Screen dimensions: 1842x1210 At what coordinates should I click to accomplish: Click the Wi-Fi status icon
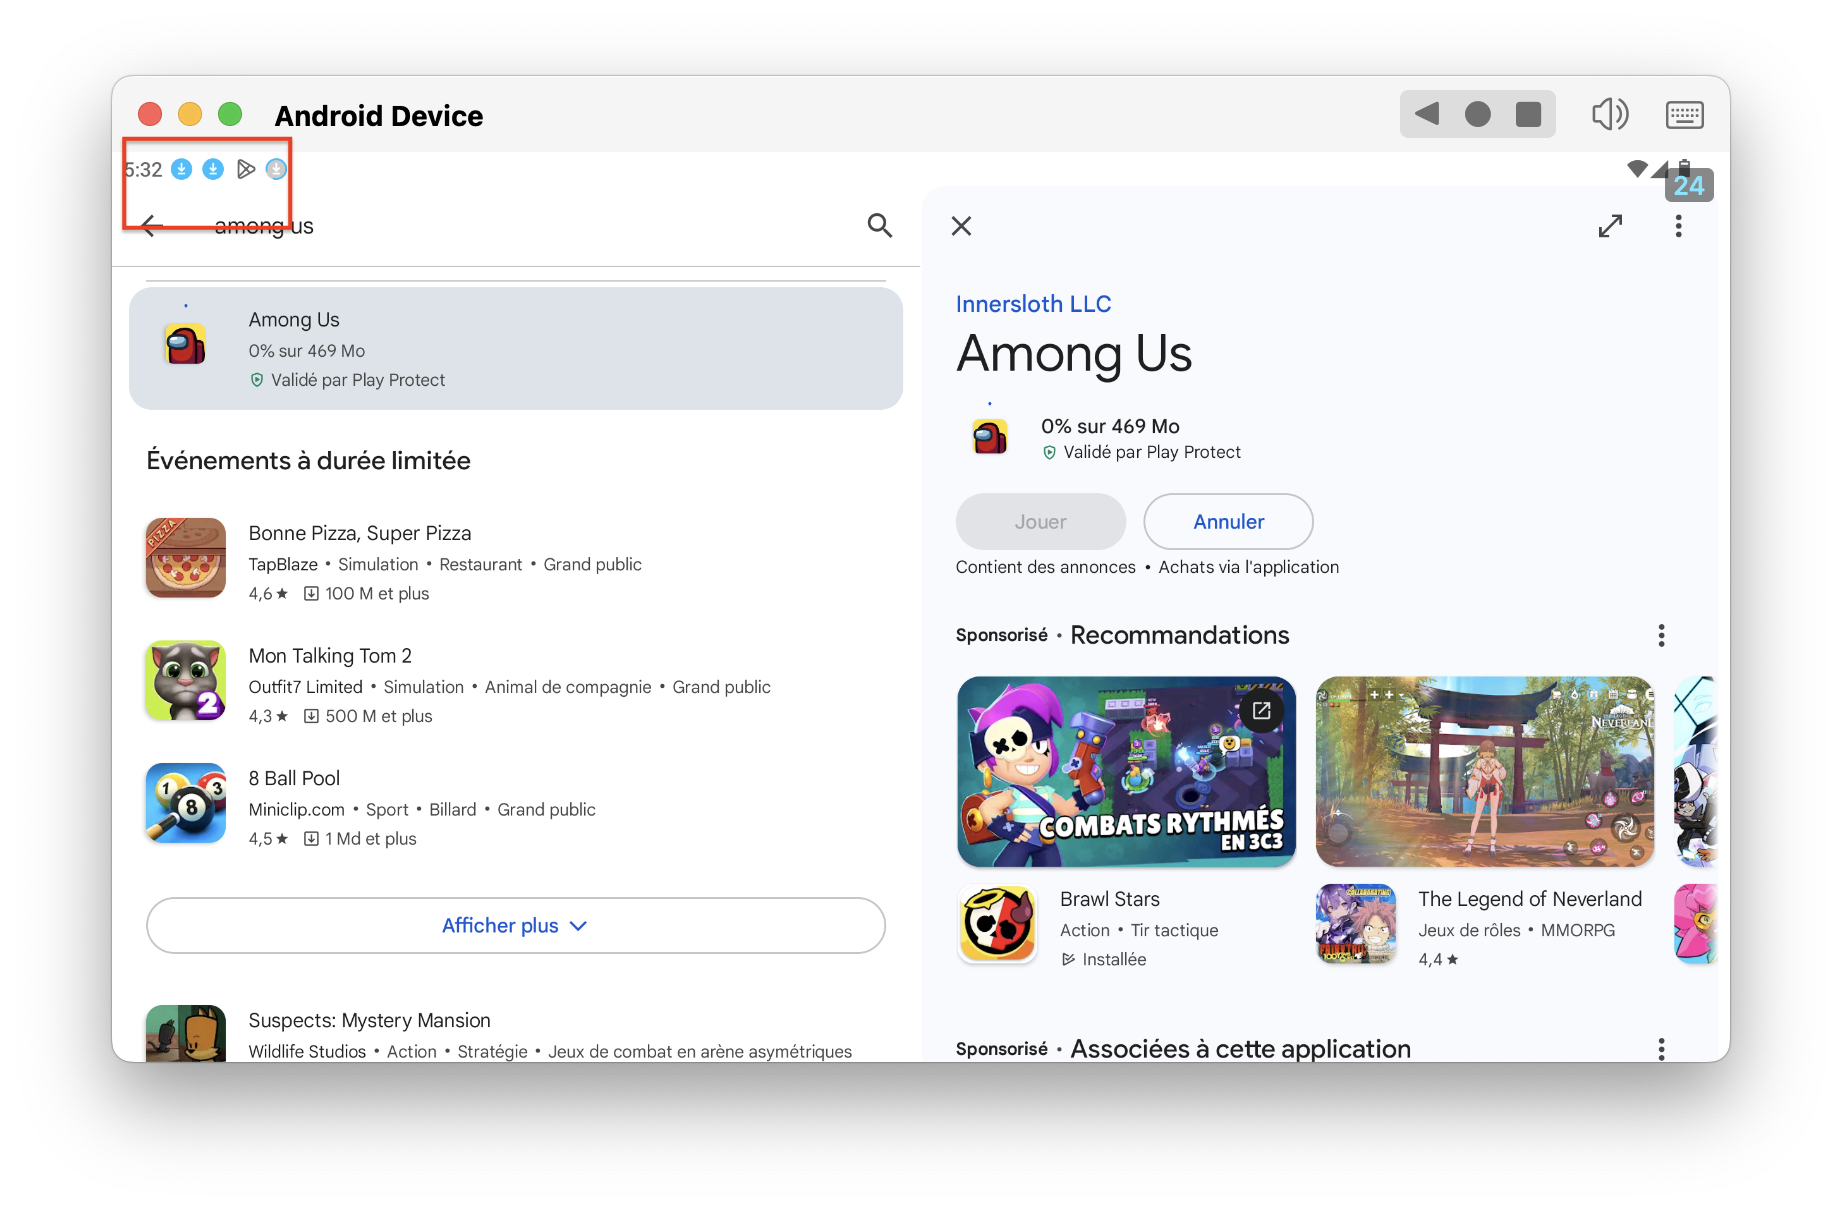point(1637,168)
